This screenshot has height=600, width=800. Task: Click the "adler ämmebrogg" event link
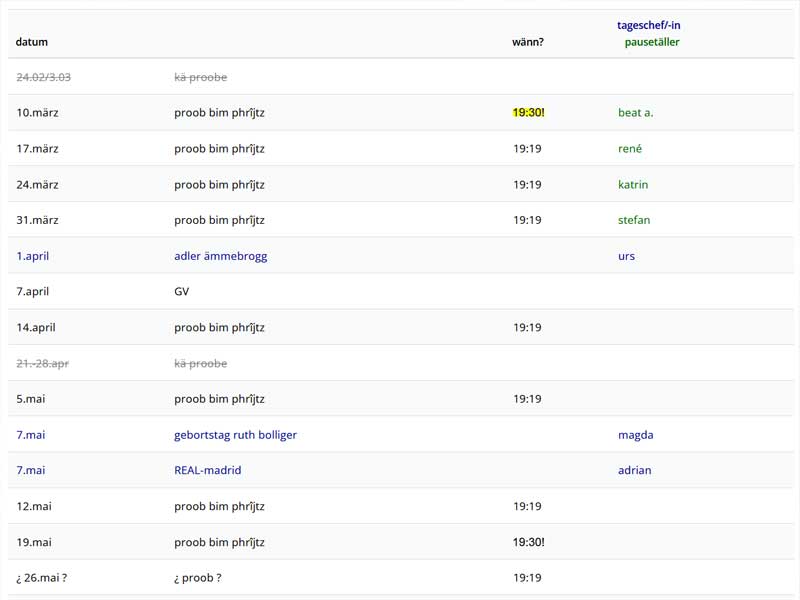220,256
